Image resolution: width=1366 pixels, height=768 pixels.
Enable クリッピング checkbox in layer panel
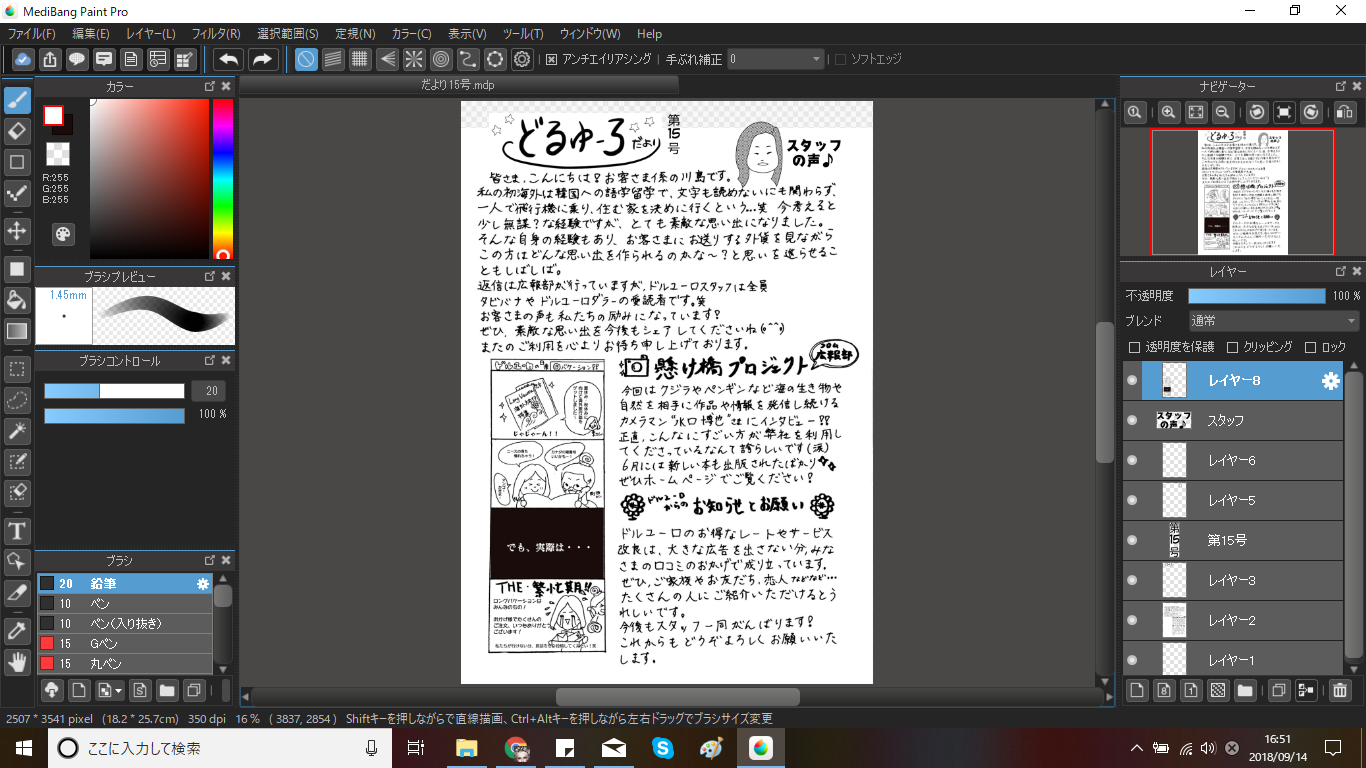click(x=1232, y=347)
